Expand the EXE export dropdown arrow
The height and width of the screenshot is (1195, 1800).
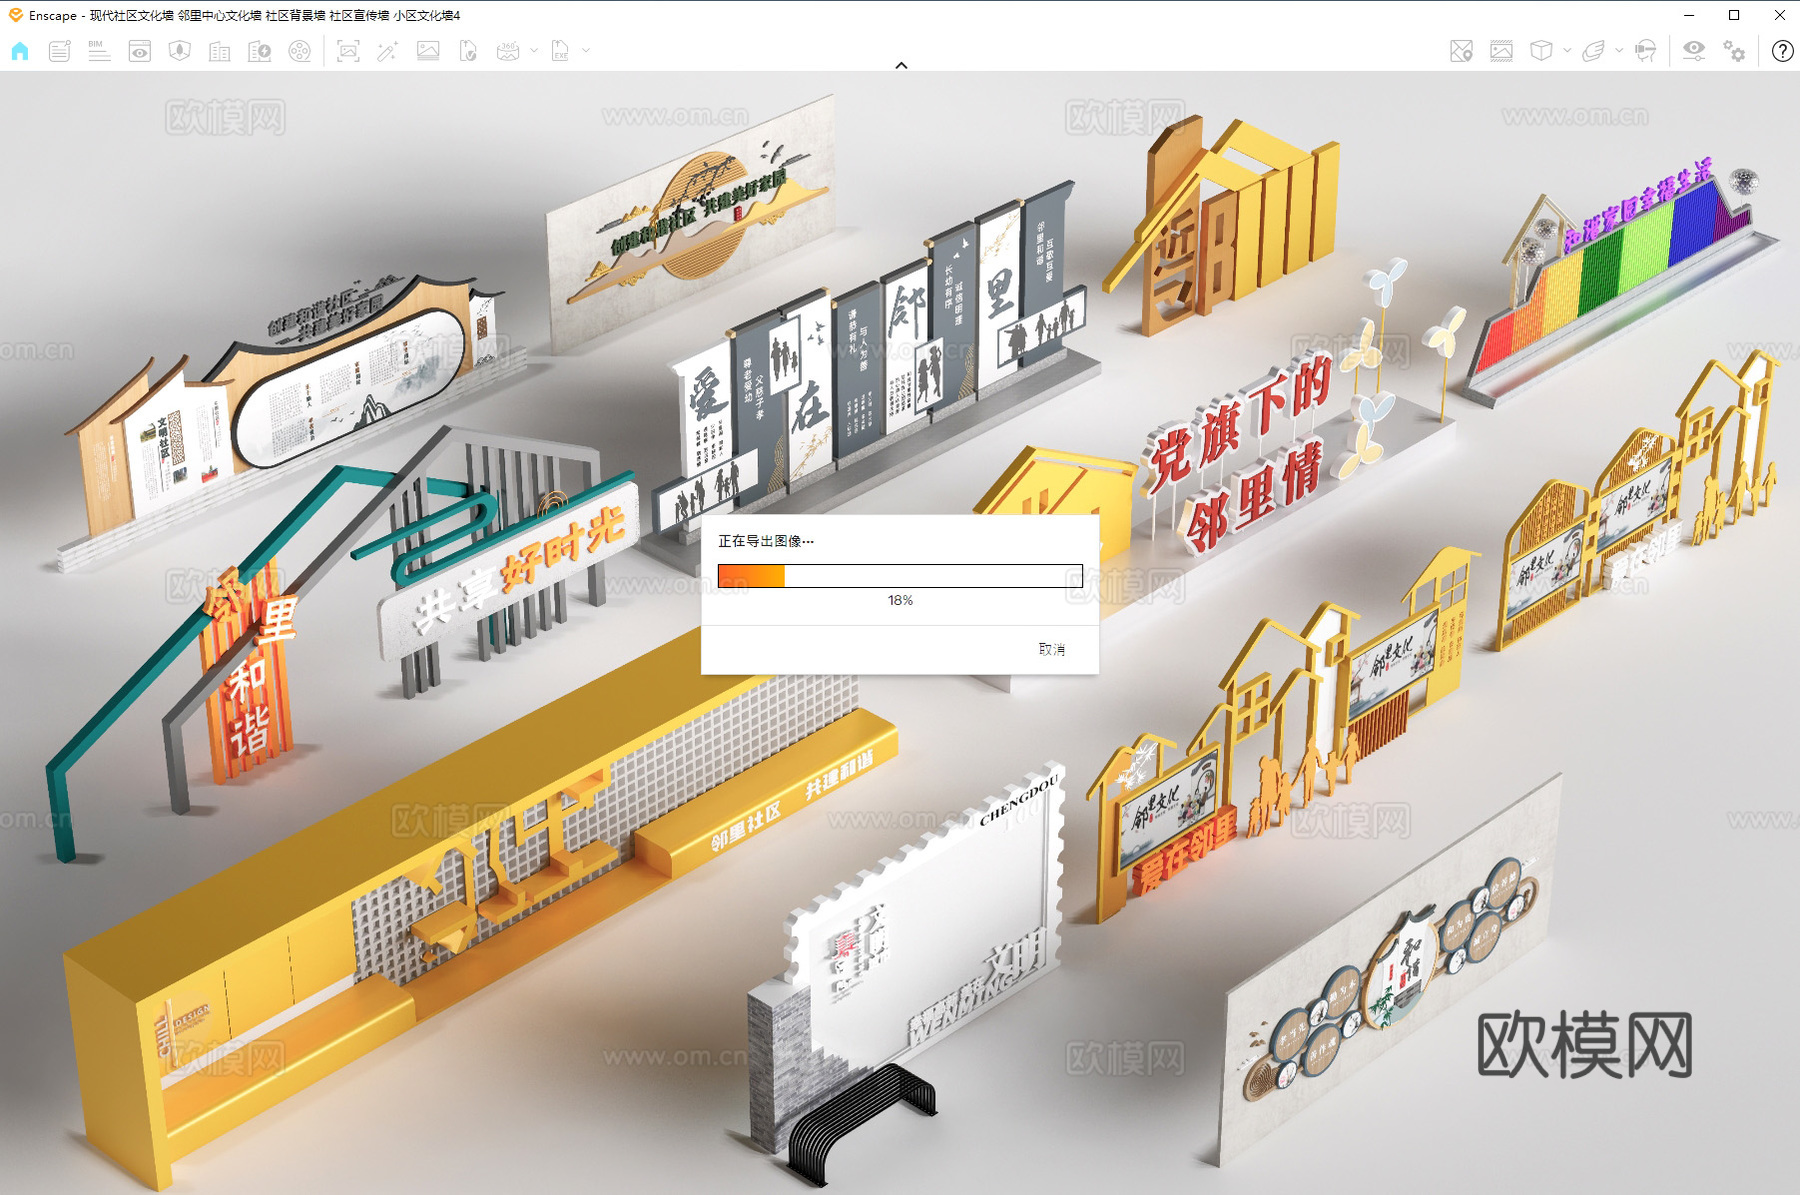pos(586,51)
